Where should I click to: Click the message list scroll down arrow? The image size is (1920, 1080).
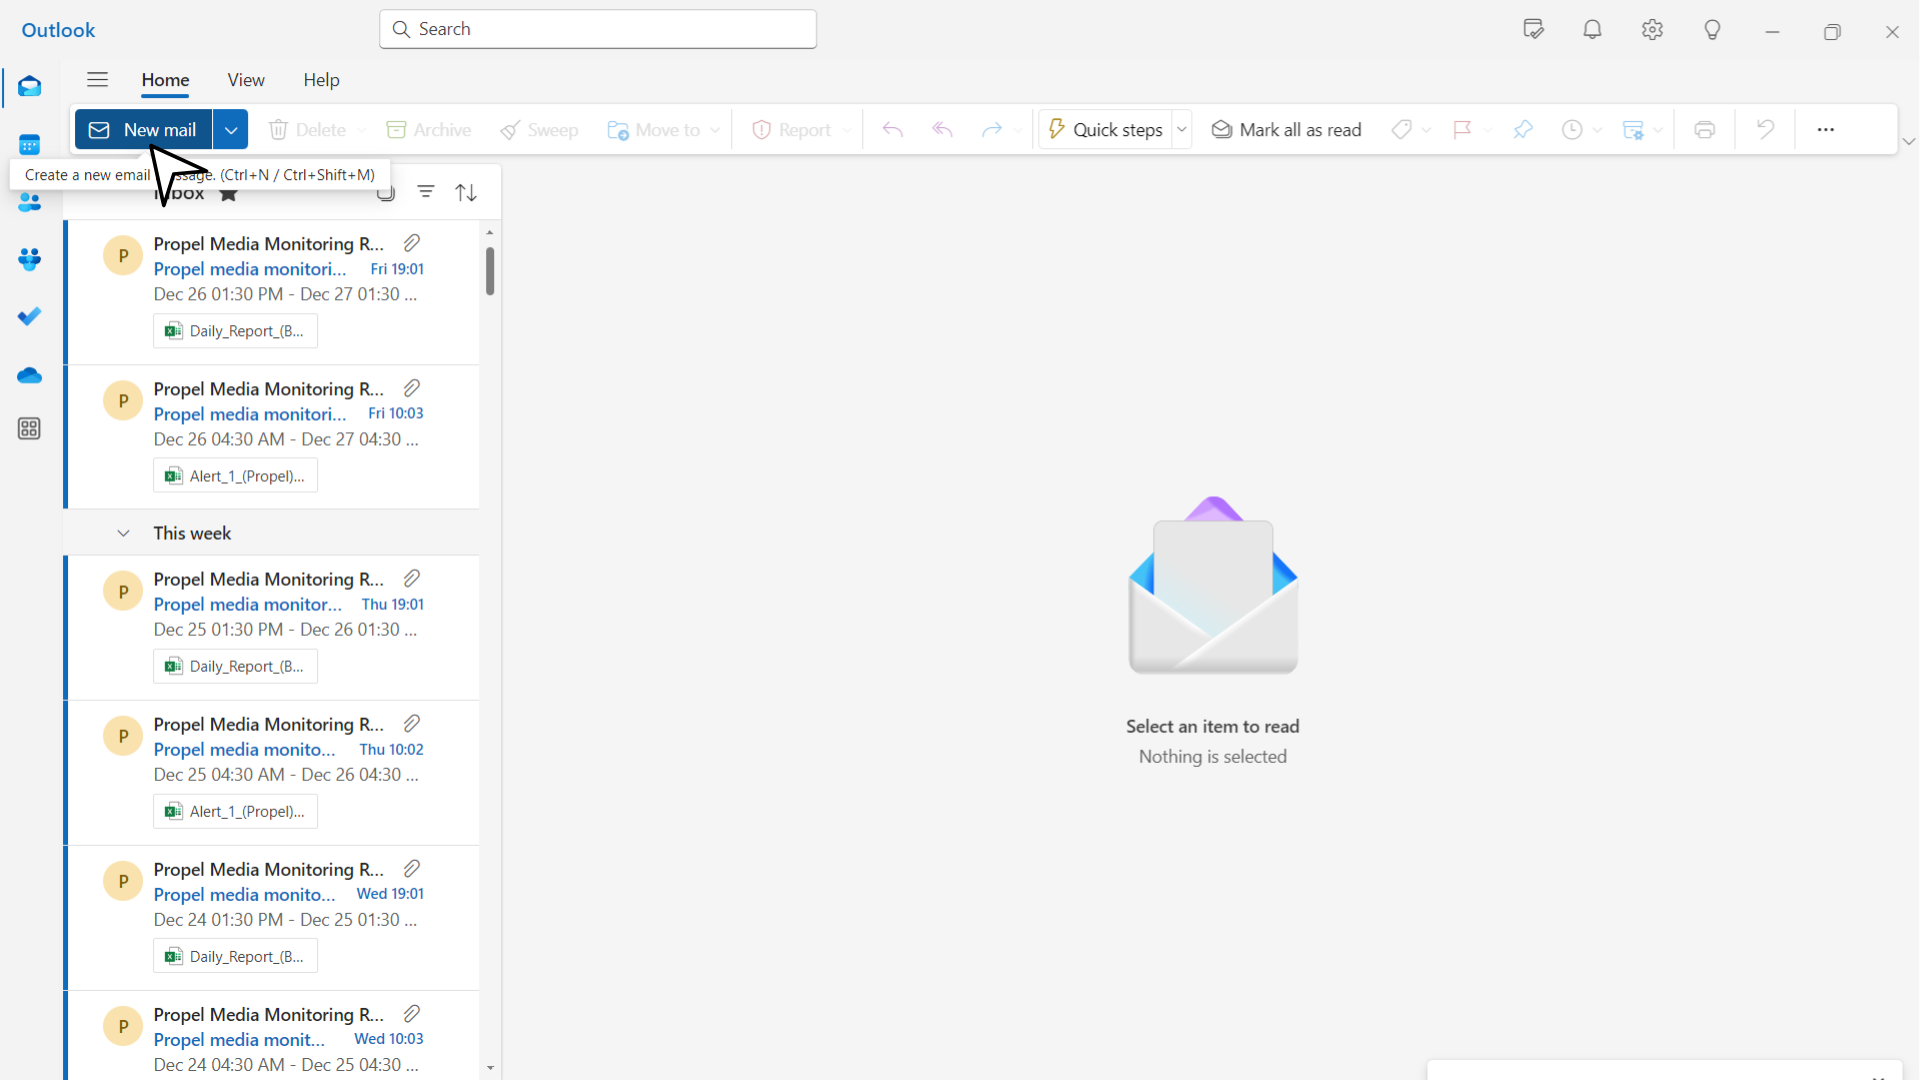tap(490, 1068)
